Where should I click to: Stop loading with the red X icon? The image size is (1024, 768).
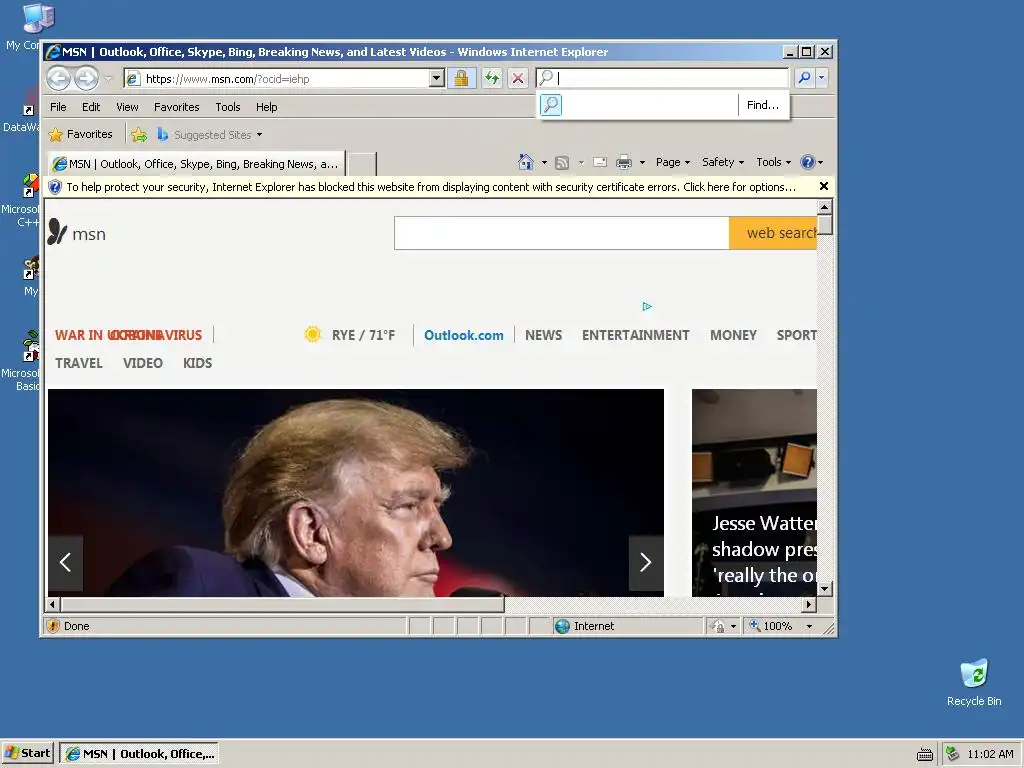(x=518, y=78)
